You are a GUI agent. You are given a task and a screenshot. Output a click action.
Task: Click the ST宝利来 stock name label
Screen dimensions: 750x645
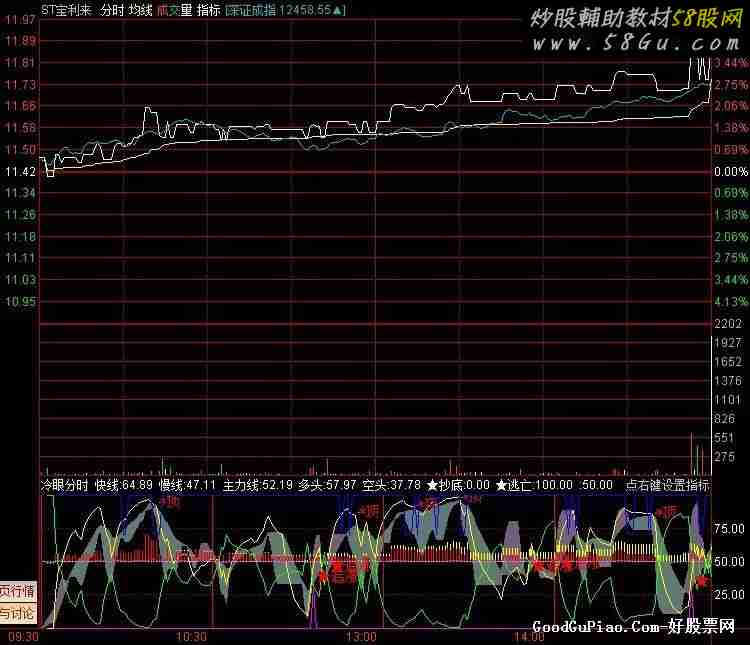click(66, 10)
